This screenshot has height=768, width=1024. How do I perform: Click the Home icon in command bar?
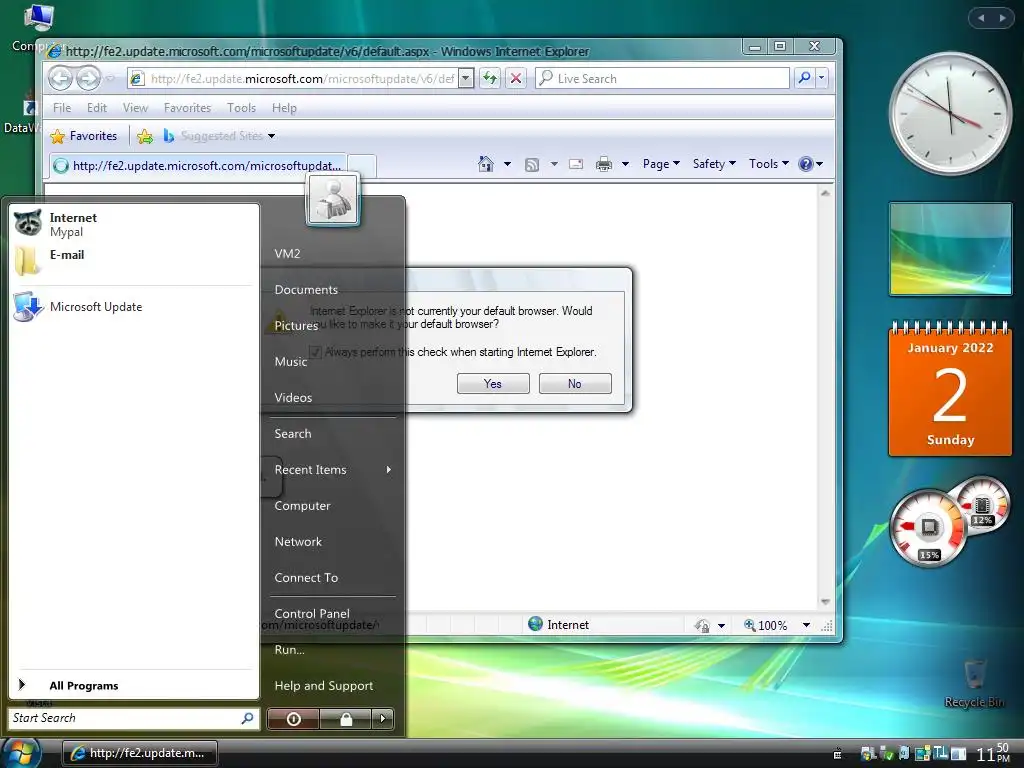coord(485,164)
